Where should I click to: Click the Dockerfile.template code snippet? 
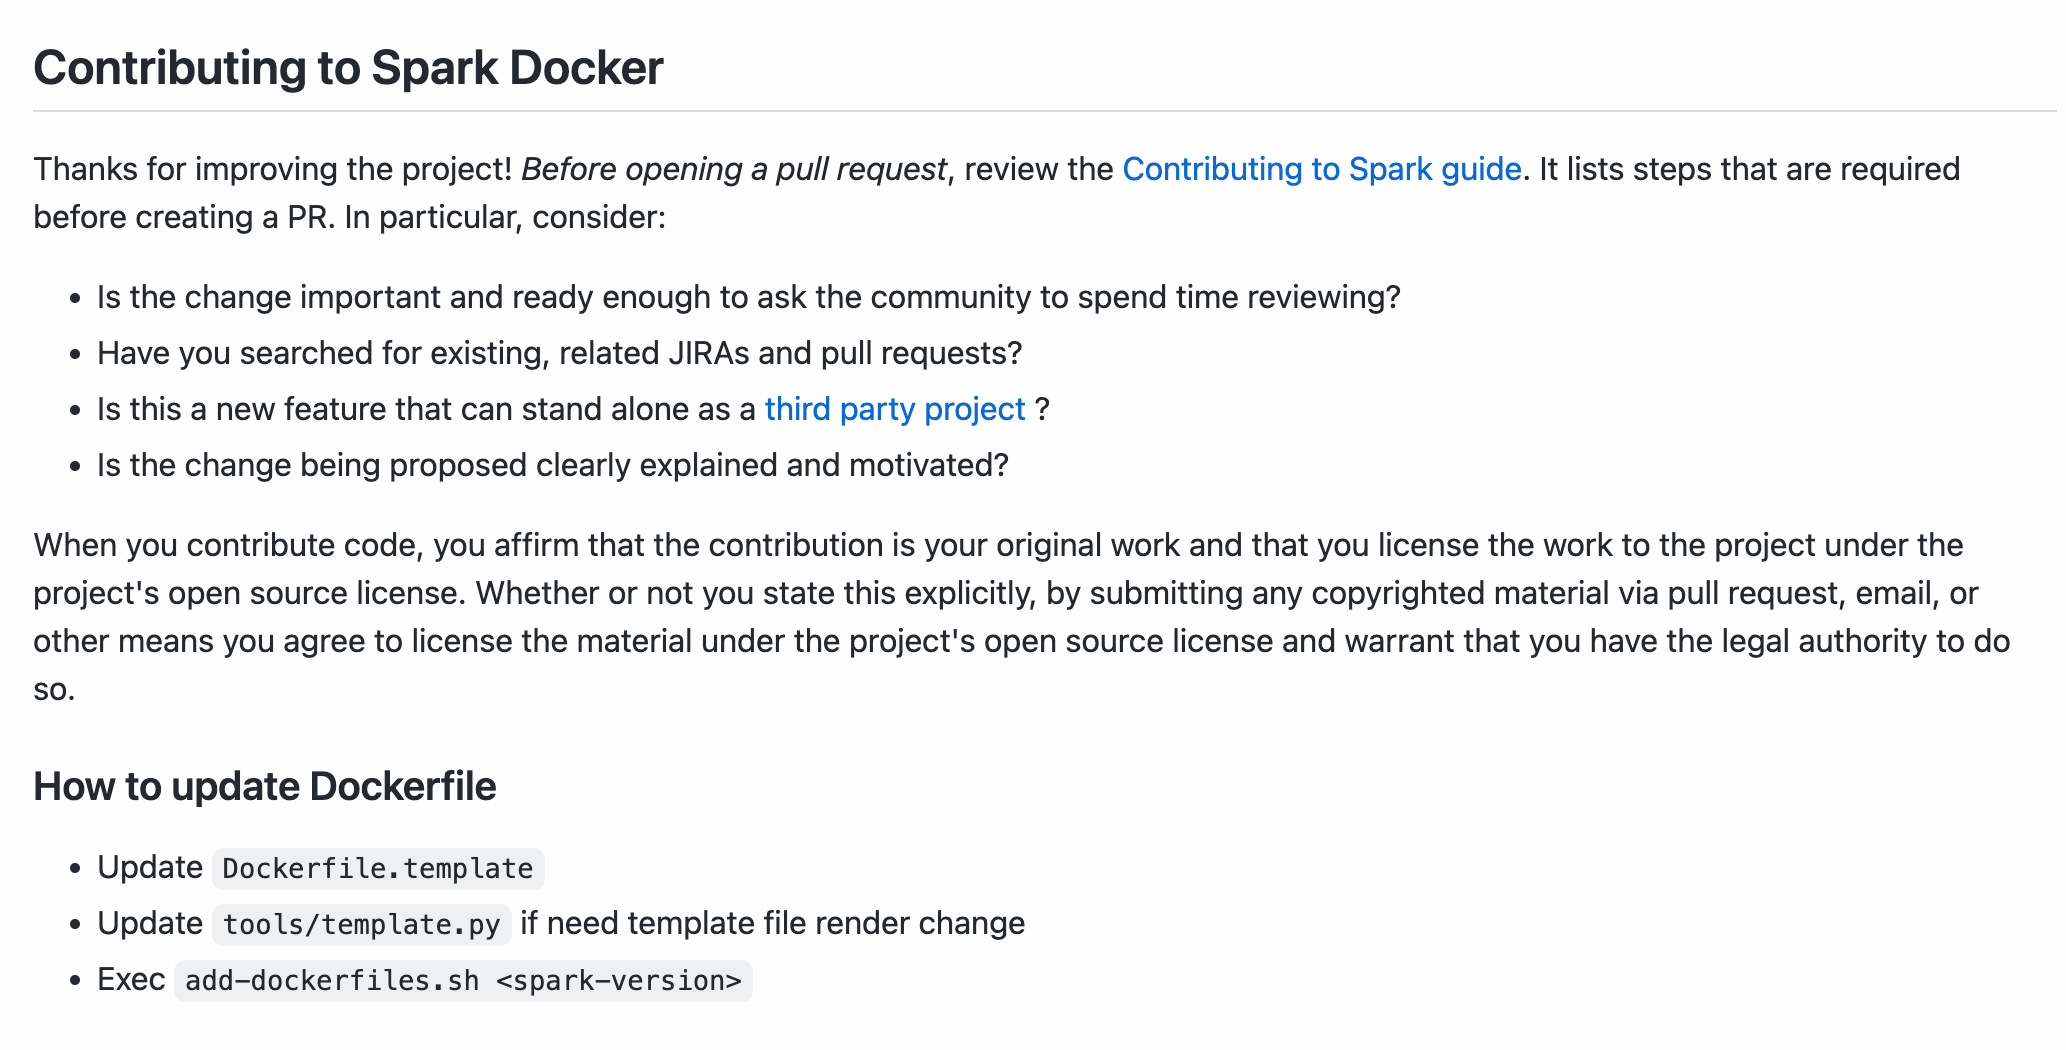click(x=377, y=868)
